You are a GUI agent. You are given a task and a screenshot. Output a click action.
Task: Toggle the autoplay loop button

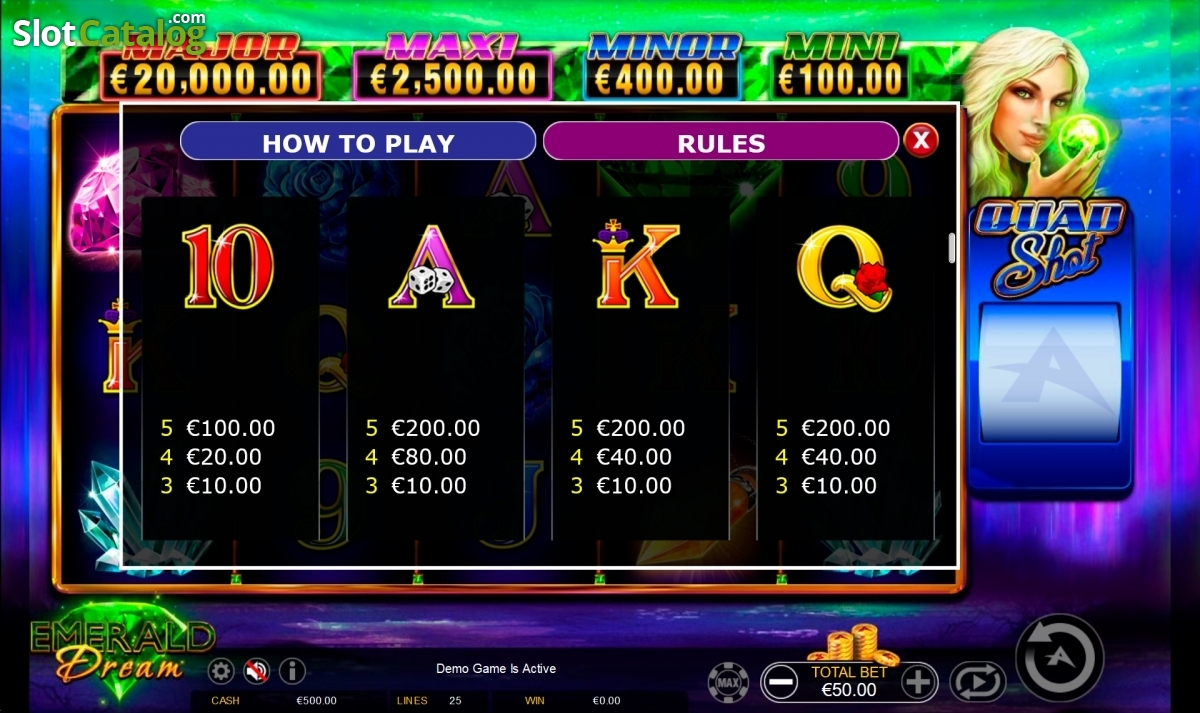(x=977, y=682)
